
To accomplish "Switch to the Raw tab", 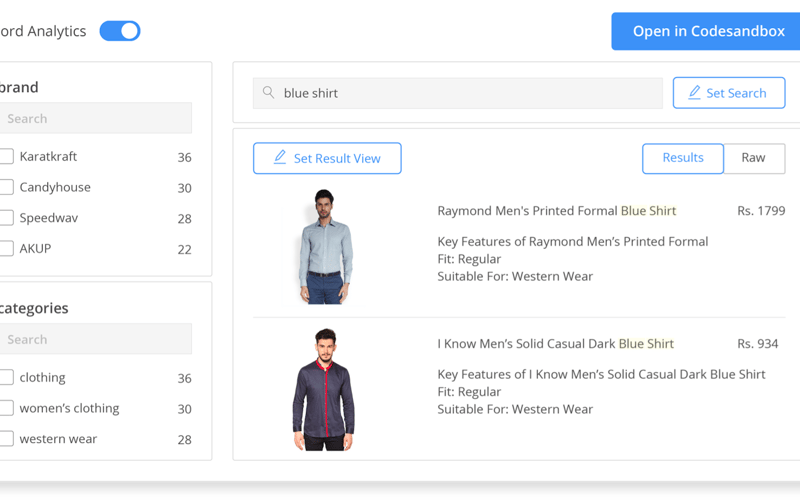I will pos(754,158).
